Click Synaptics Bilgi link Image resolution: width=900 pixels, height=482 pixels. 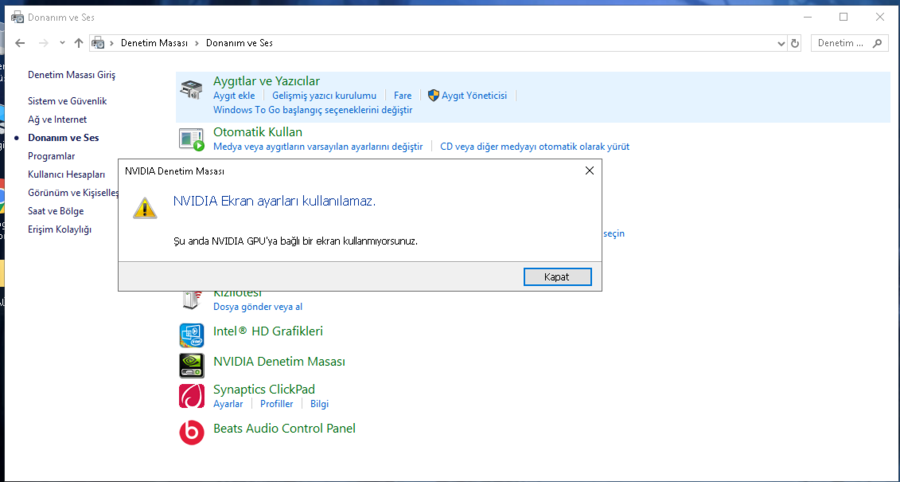click(319, 404)
